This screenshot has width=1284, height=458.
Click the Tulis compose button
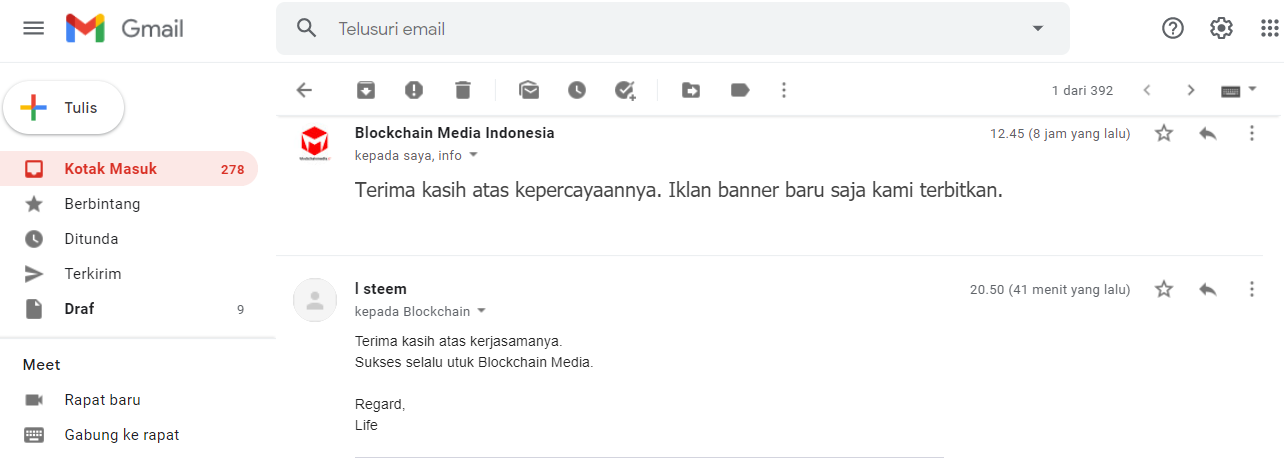[x=64, y=107]
